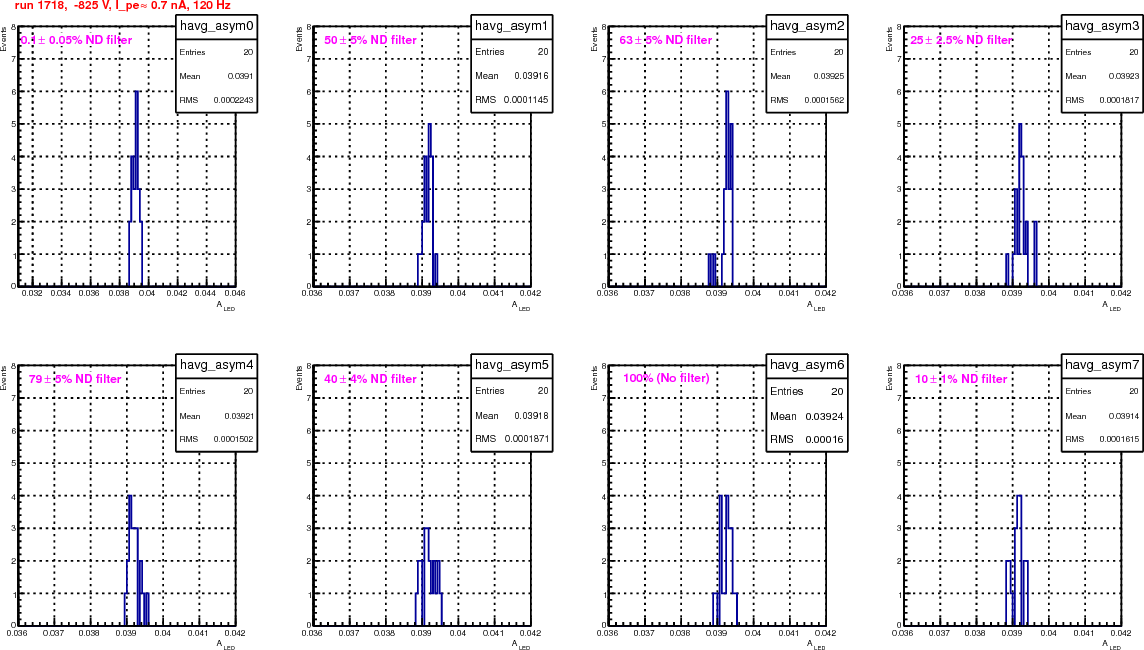Click the 79 ± 5% ND filter label

[x=75, y=379]
